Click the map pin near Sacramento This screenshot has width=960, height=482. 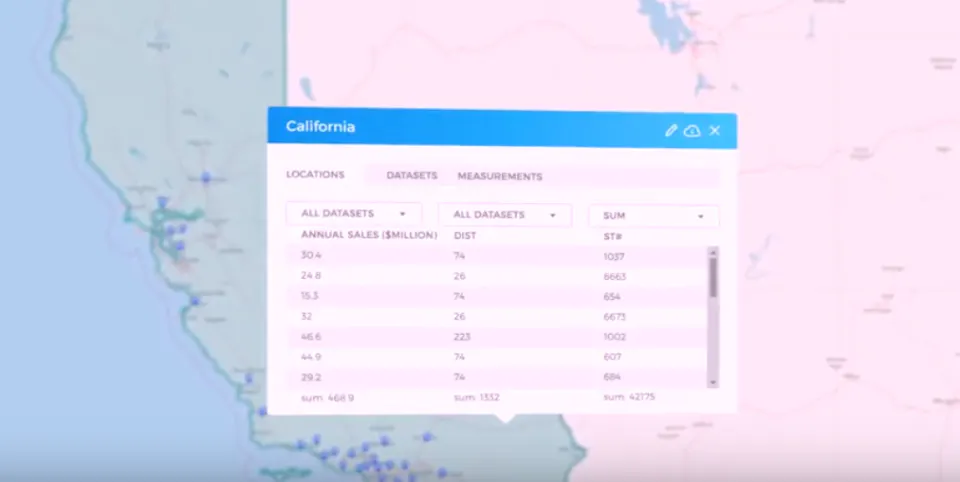[x=206, y=178]
